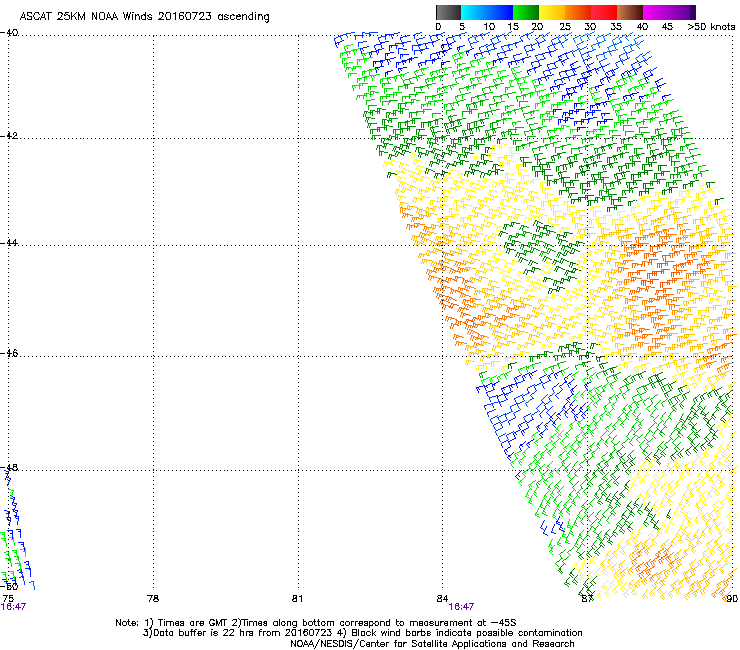Screen dimensions: 740x650
Task: Click the legend value '25' under color bar
Action: pyautogui.click(x=565, y=27)
